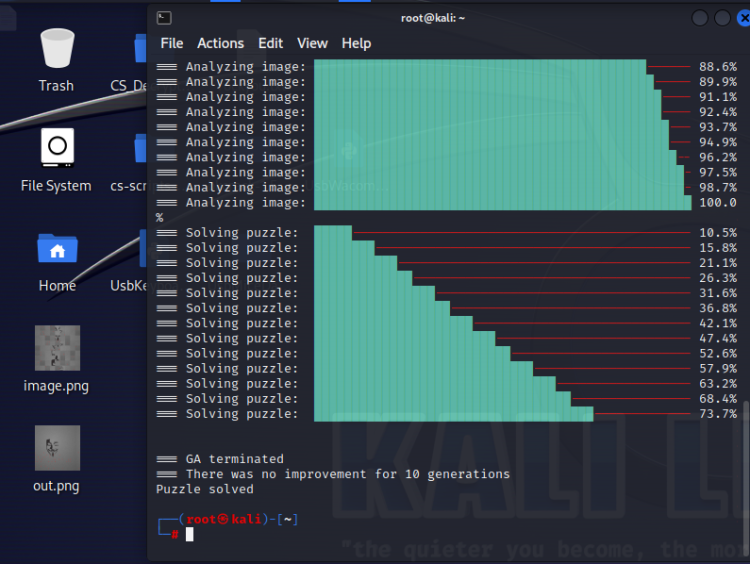Minimize the terminal window
Screen dimensions: 750x564
(699, 18)
